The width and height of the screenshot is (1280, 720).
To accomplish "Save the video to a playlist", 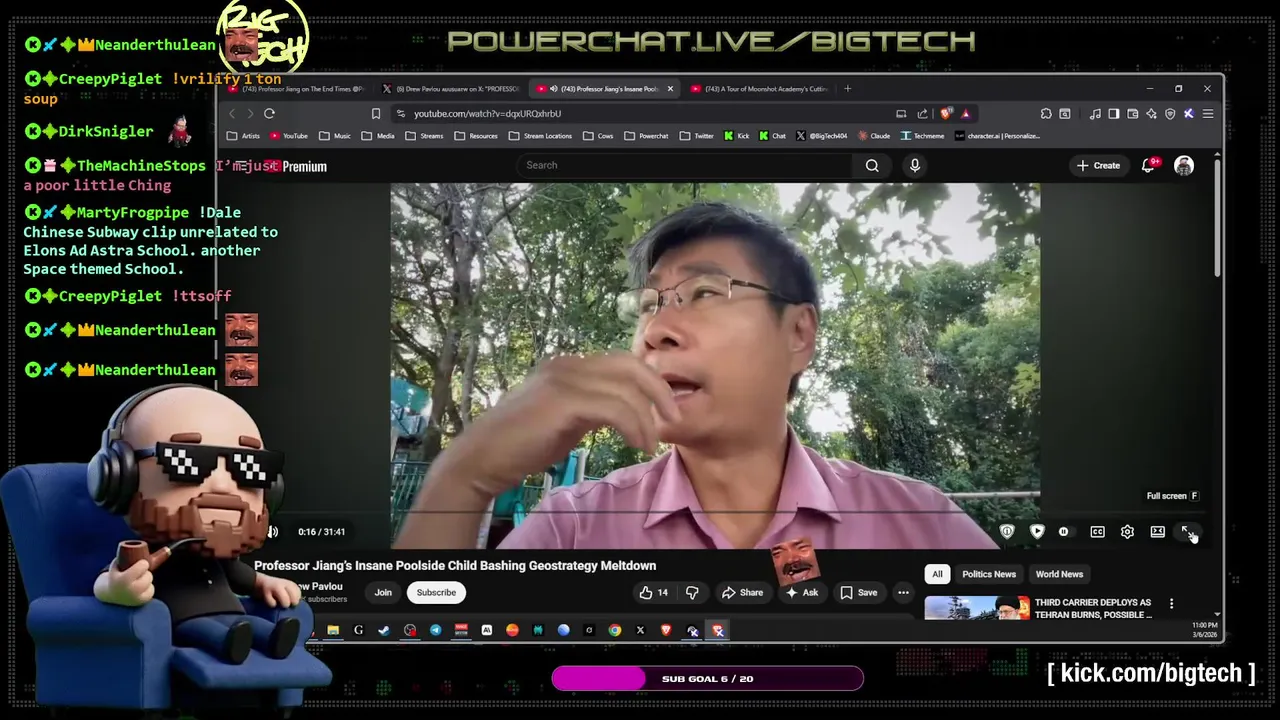I will 858,592.
